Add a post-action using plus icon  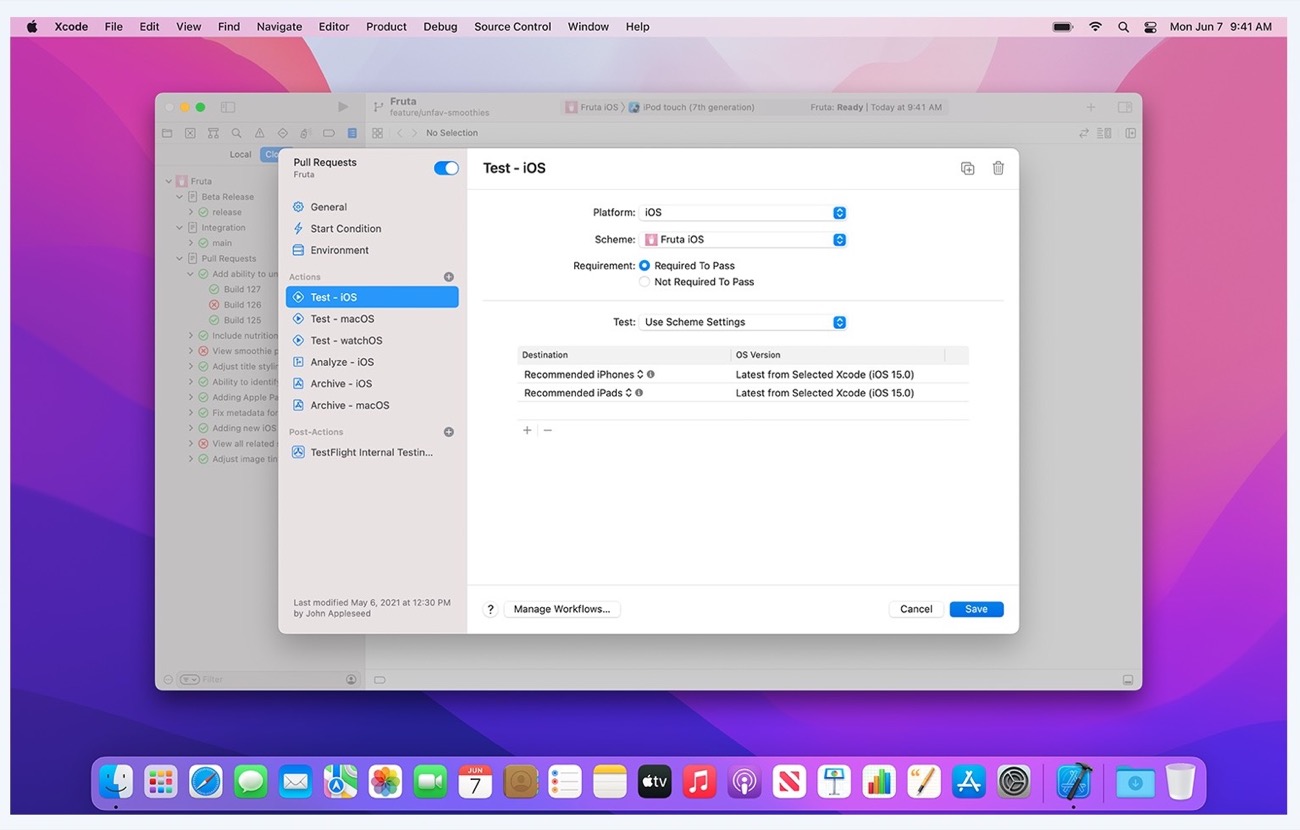click(x=449, y=432)
